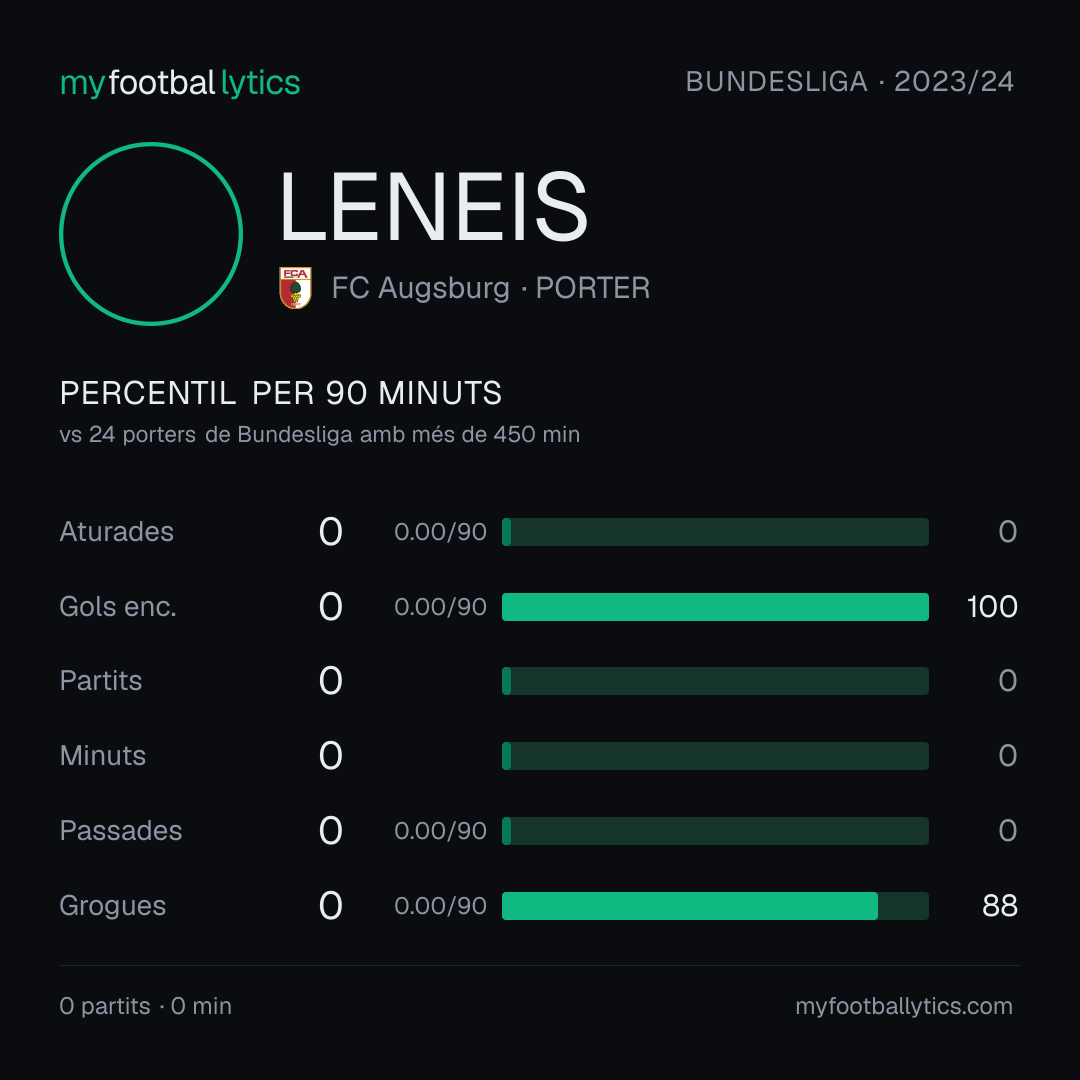This screenshot has width=1080, height=1080.
Task: Visit the myfootballytics.com link
Action: pyautogui.click(x=904, y=1006)
